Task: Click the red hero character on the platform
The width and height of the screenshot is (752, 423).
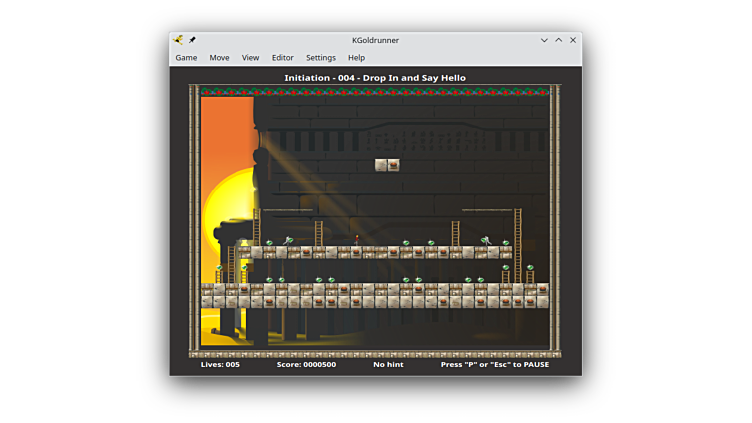Action: coord(356,240)
